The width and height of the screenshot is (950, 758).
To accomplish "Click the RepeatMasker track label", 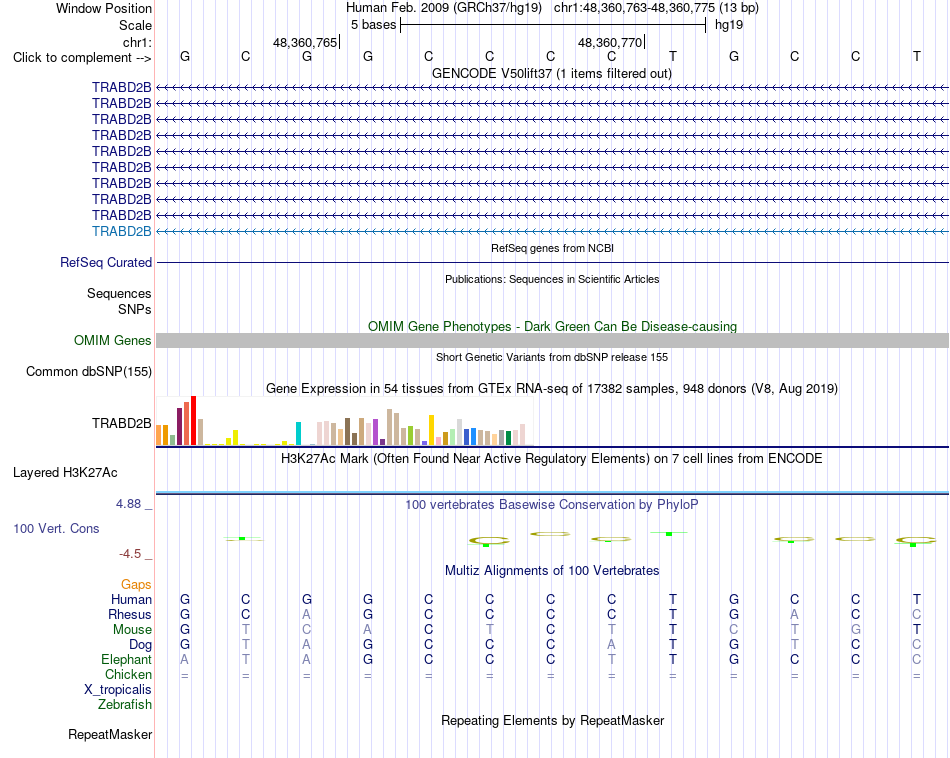I will (x=110, y=734).
